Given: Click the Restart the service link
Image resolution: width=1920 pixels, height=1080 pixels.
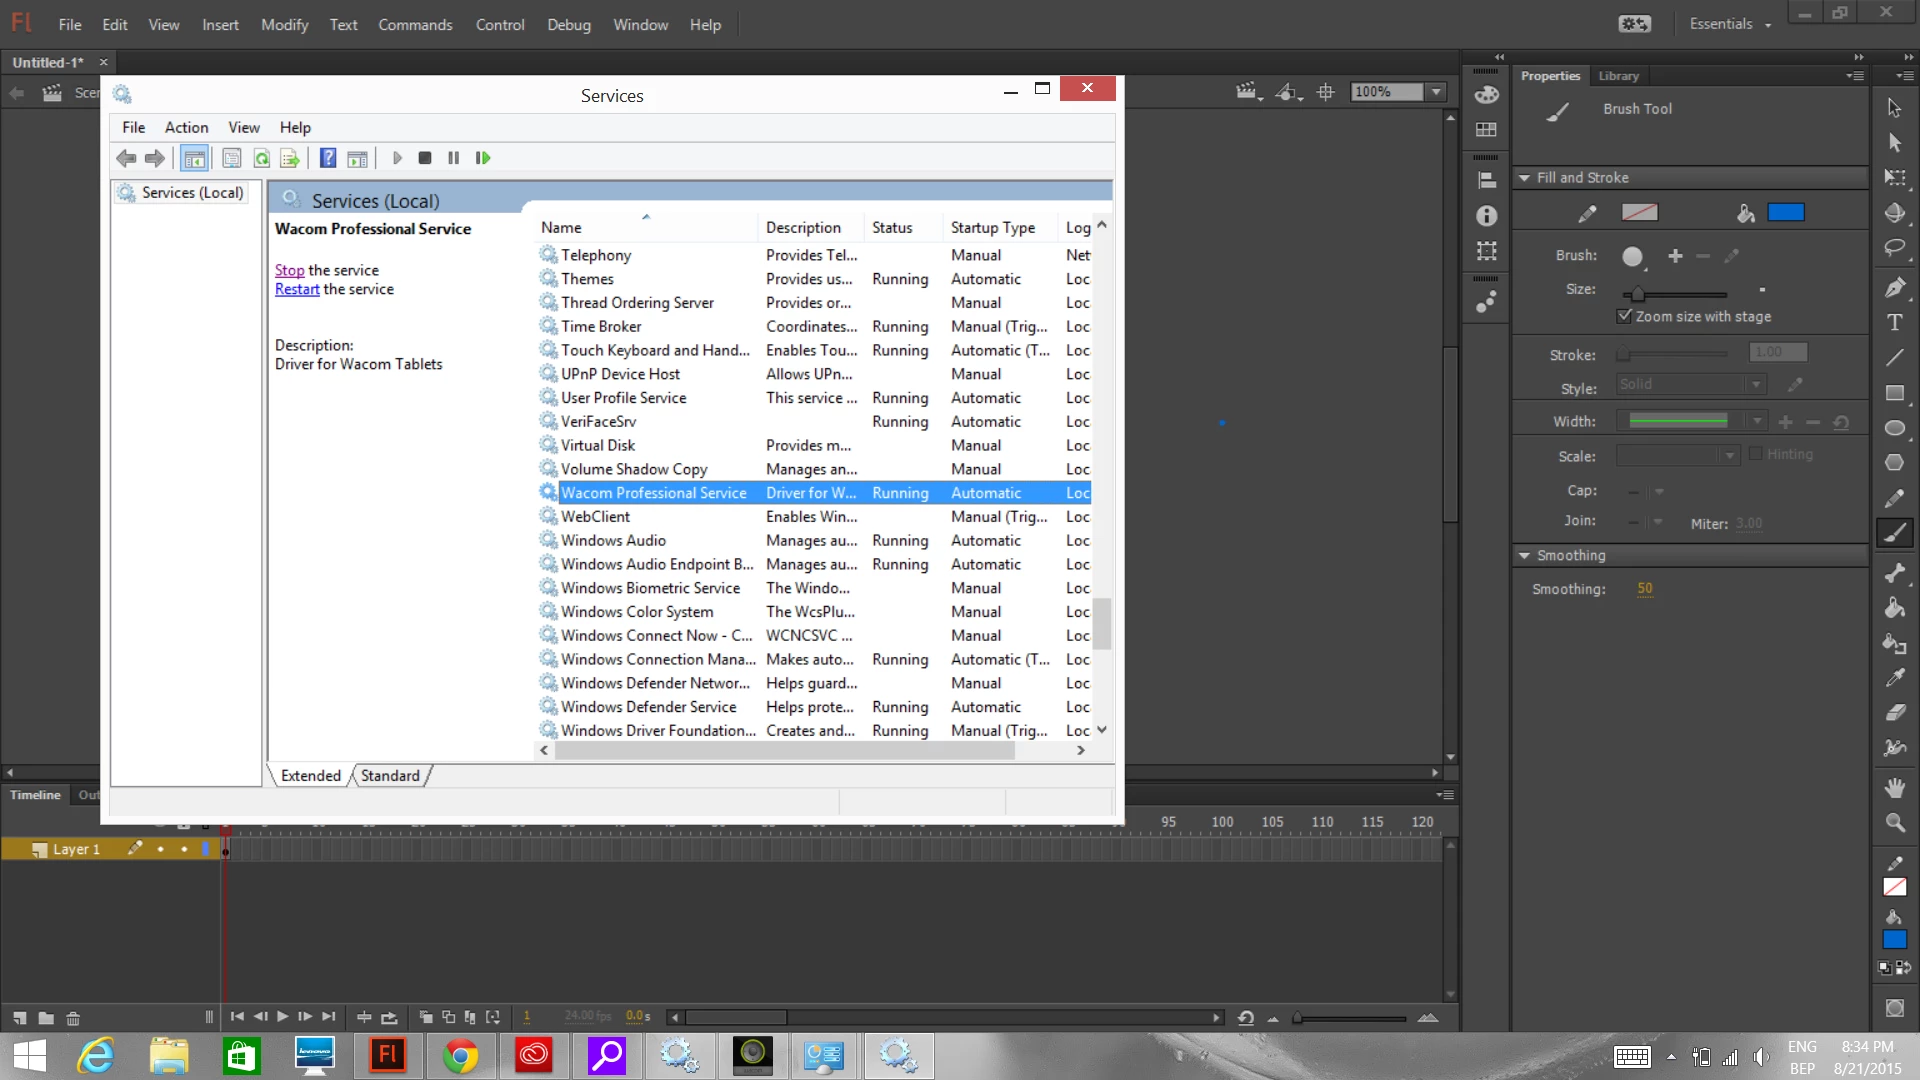Looking at the screenshot, I should (x=297, y=289).
